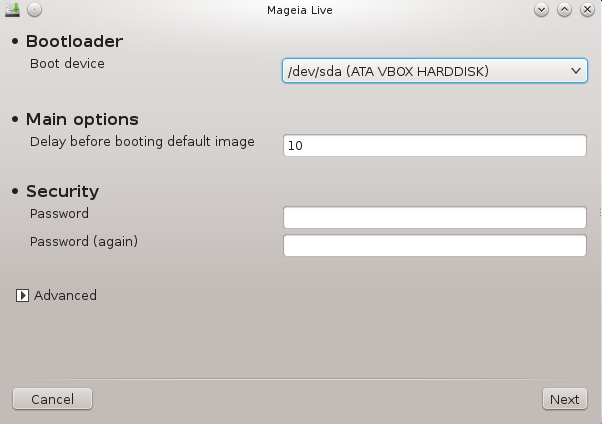602x424 pixels.
Task: Open the Boot device combo box showing /dev/sda
Action: 435,71
